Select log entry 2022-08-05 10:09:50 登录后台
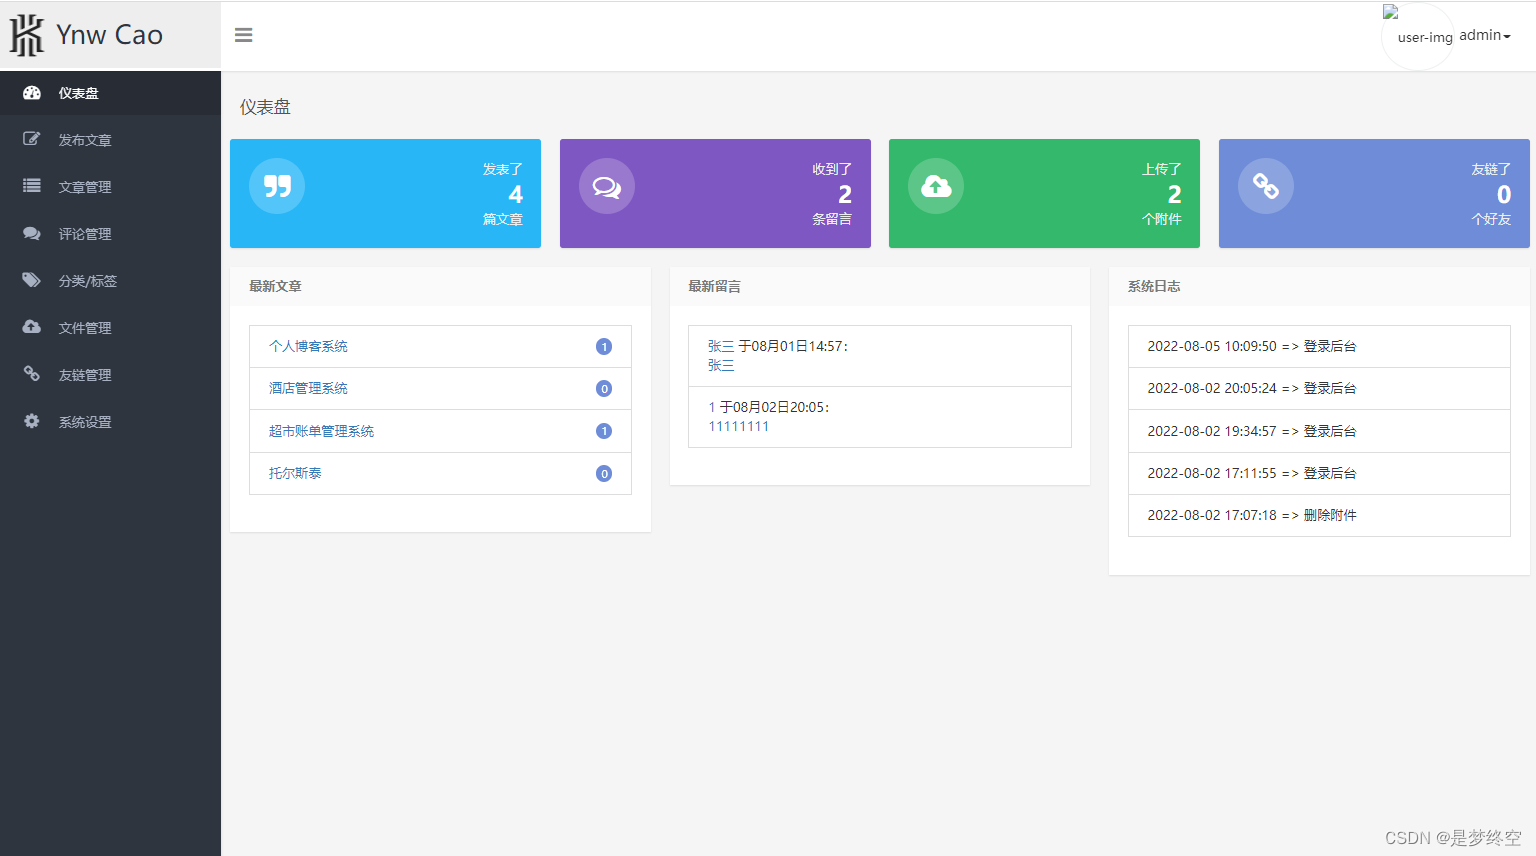Screen dimensions: 1536x856 tap(1319, 346)
